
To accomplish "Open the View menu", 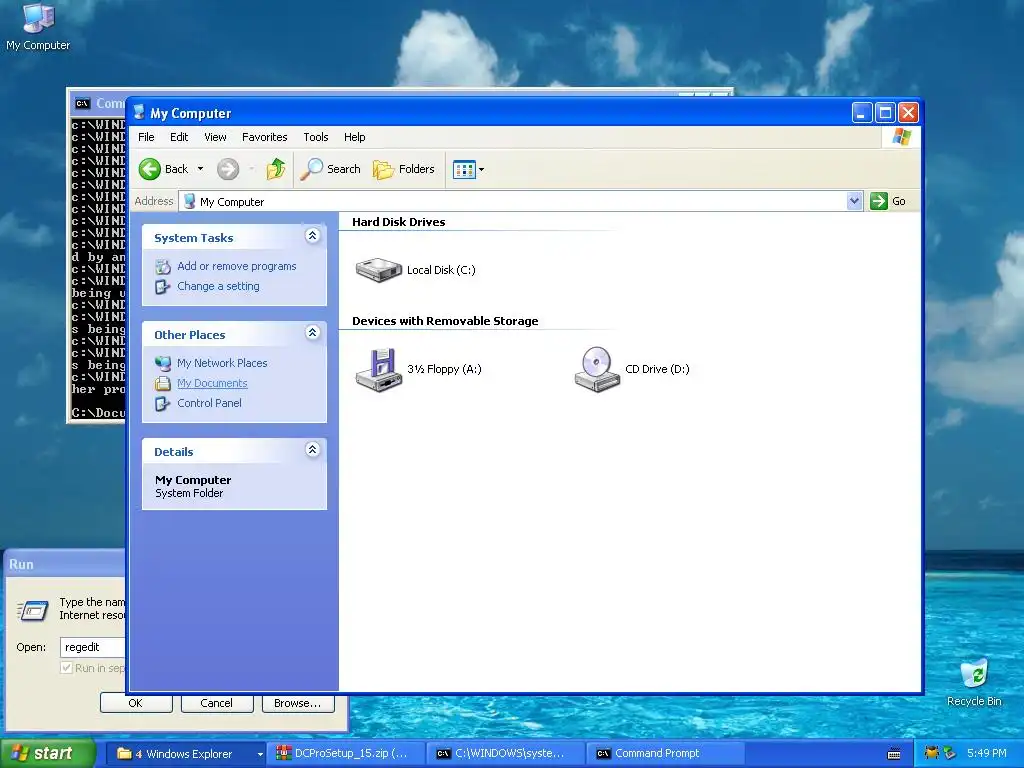I will [x=215, y=137].
